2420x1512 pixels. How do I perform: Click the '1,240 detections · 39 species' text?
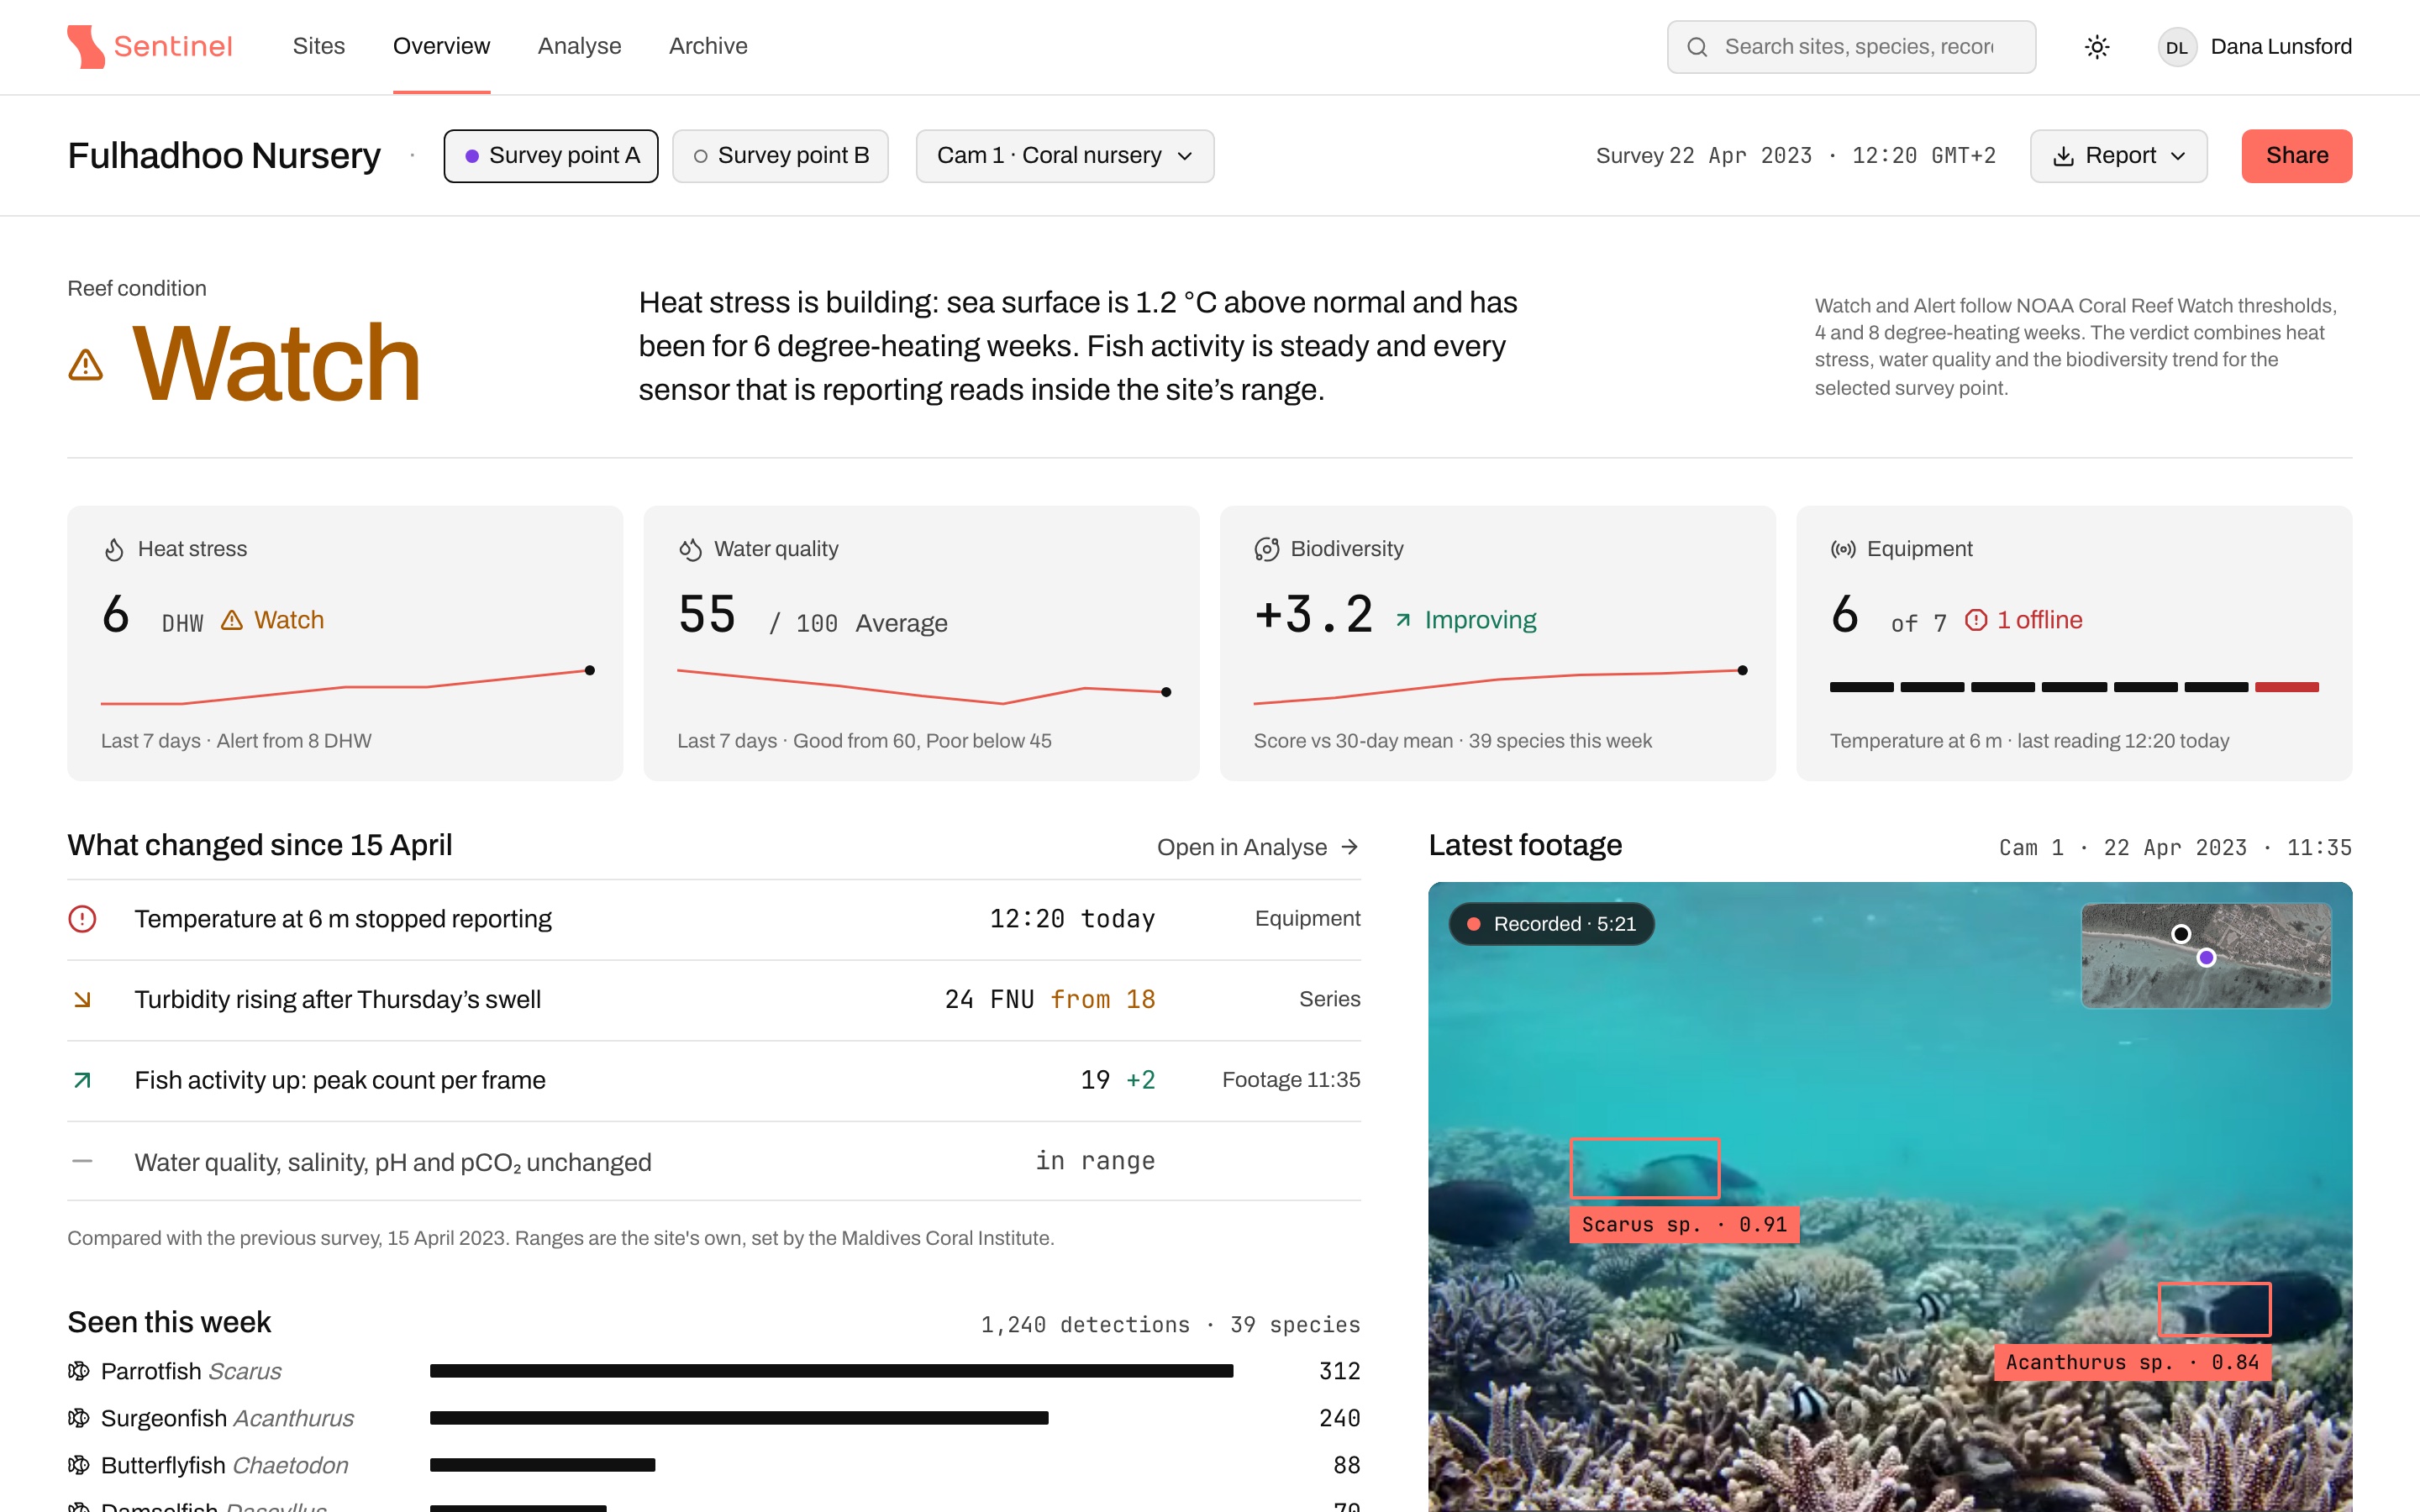(1170, 1325)
